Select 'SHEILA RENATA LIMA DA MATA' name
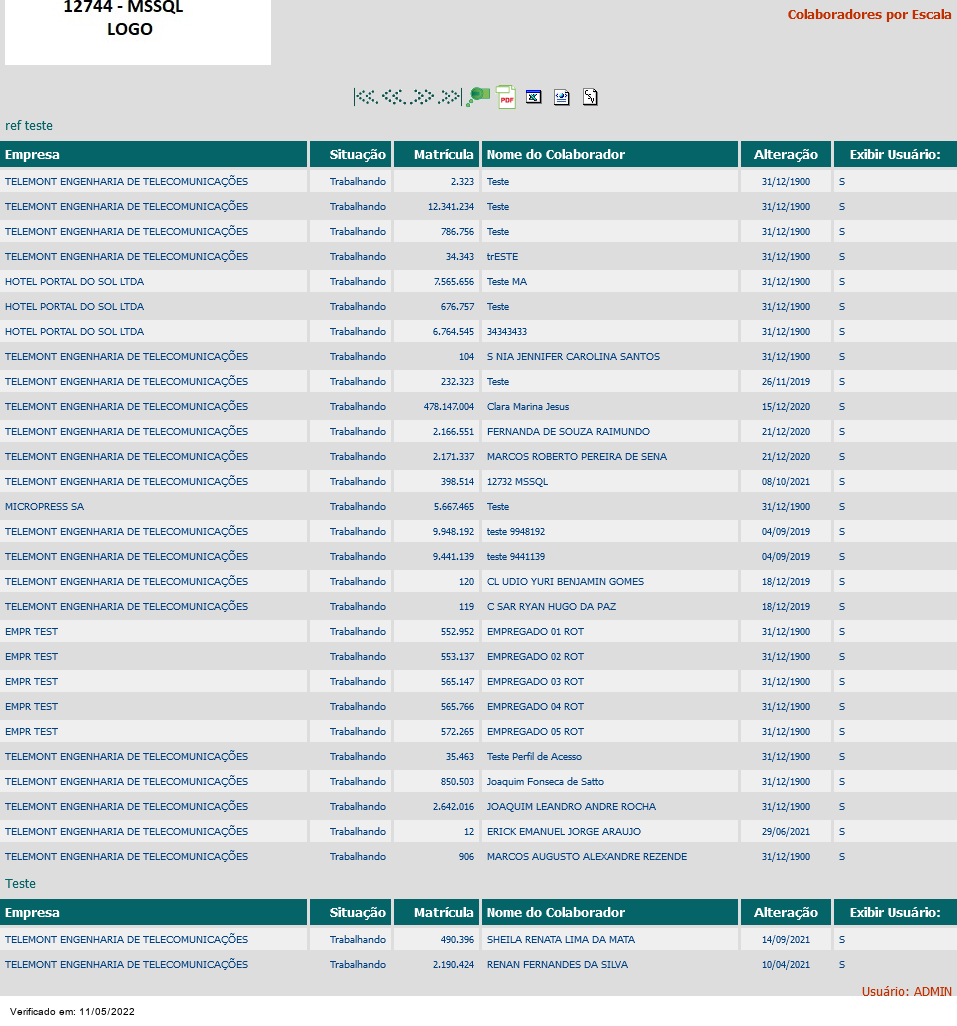The image size is (957, 1026). click(x=561, y=940)
